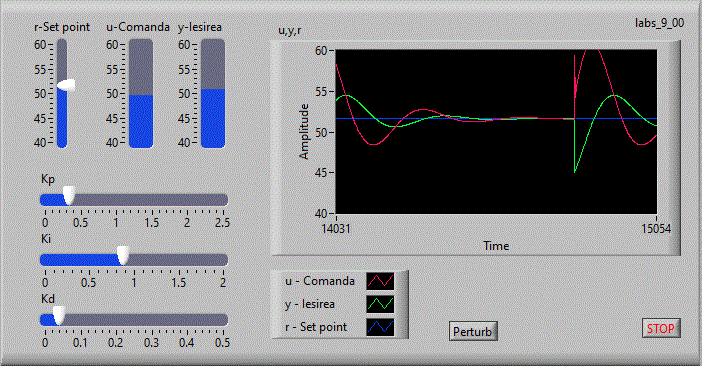Click the r - Set point blue plot icon
The height and width of the screenshot is (366, 702).
380,327
